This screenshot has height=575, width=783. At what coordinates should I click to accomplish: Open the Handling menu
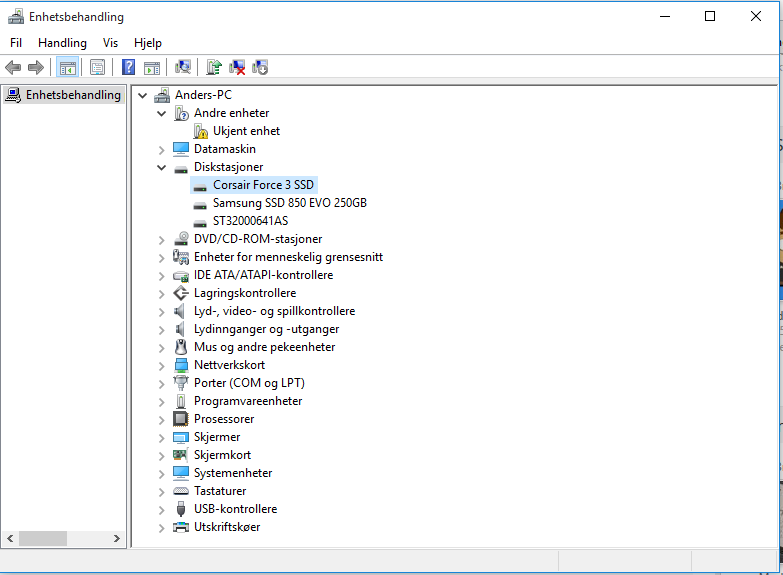(62, 43)
